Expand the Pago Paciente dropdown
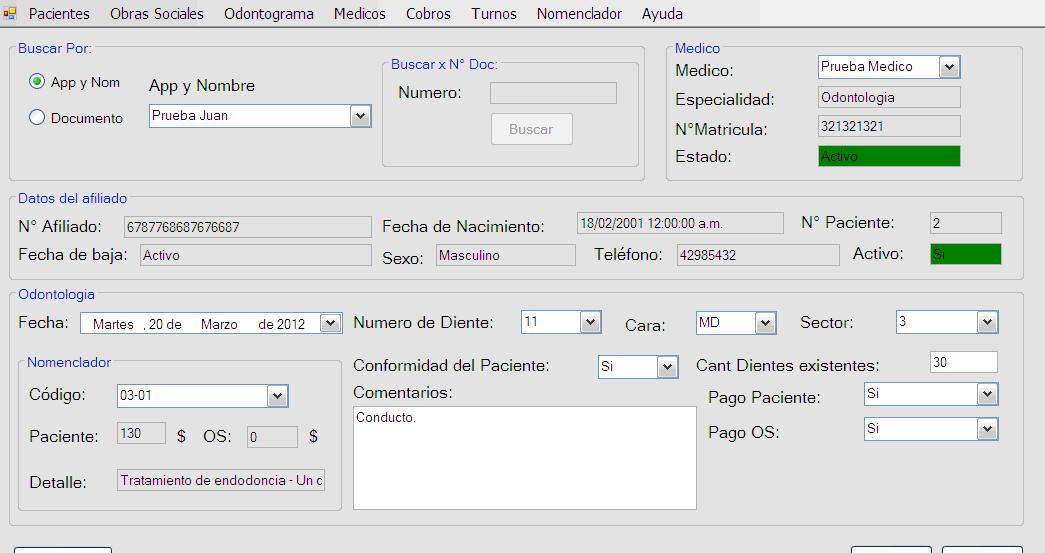 pyautogui.click(x=987, y=394)
